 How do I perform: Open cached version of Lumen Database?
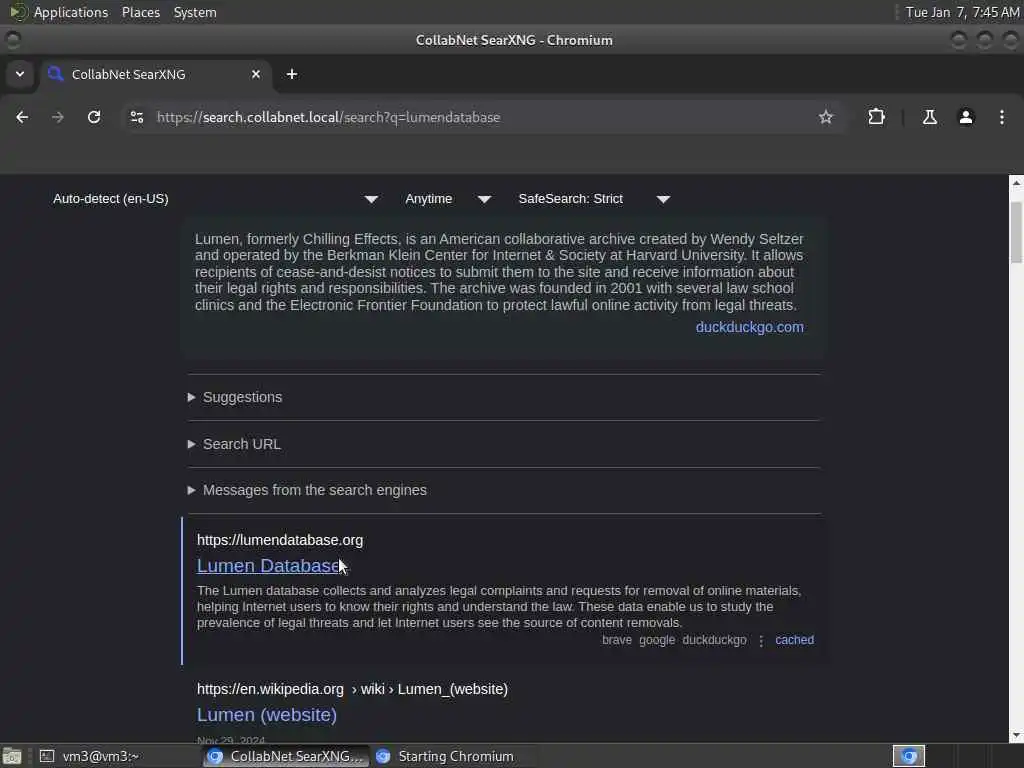794,640
